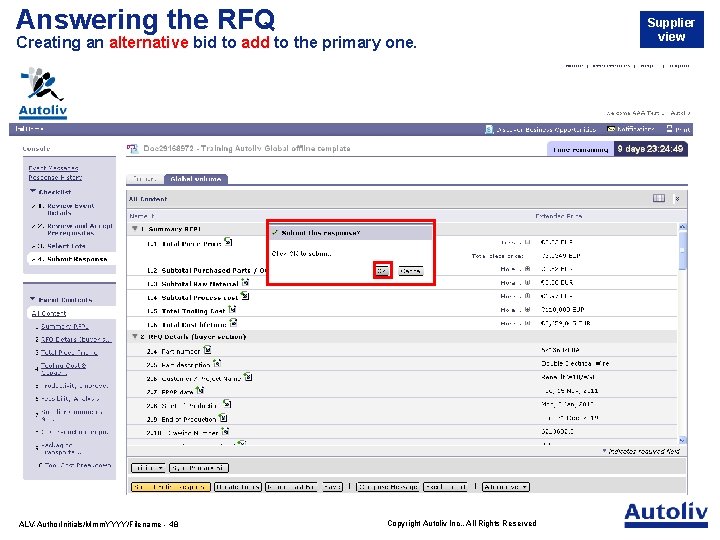720x540 pixels.
Task: Open the RFQ Details link in sidebar
Action: 76,339
